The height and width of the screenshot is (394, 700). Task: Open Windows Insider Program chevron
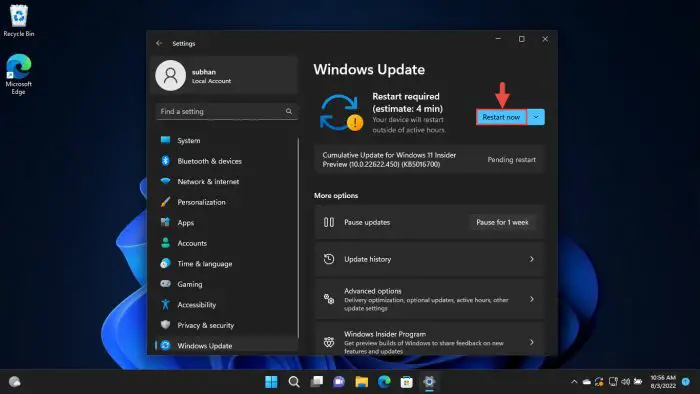tap(532, 342)
